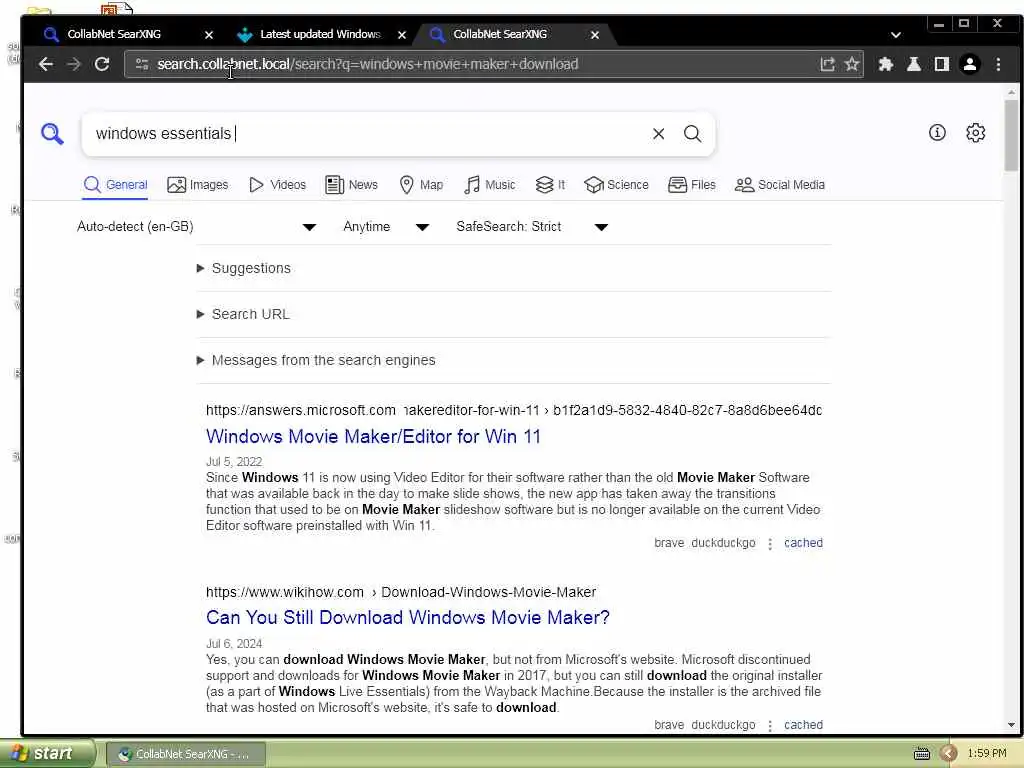Open cached link for wikiHow result

point(803,725)
